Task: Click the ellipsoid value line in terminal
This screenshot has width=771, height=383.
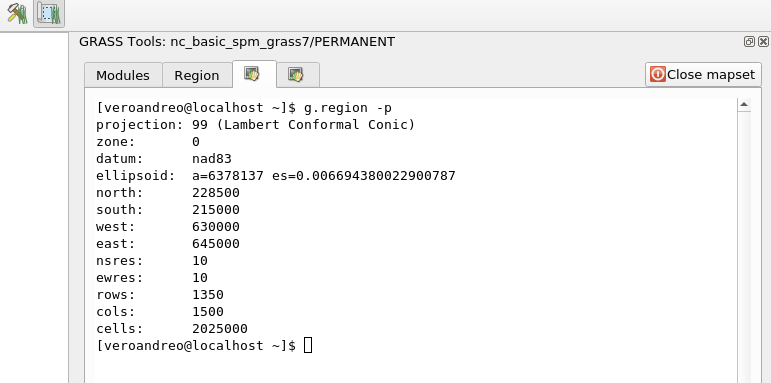Action: [x=276, y=176]
